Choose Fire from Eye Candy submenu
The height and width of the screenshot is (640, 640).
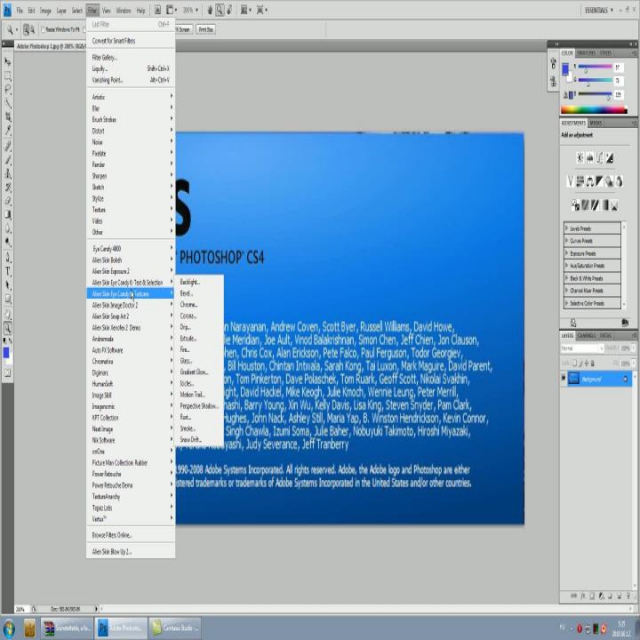coord(199,349)
